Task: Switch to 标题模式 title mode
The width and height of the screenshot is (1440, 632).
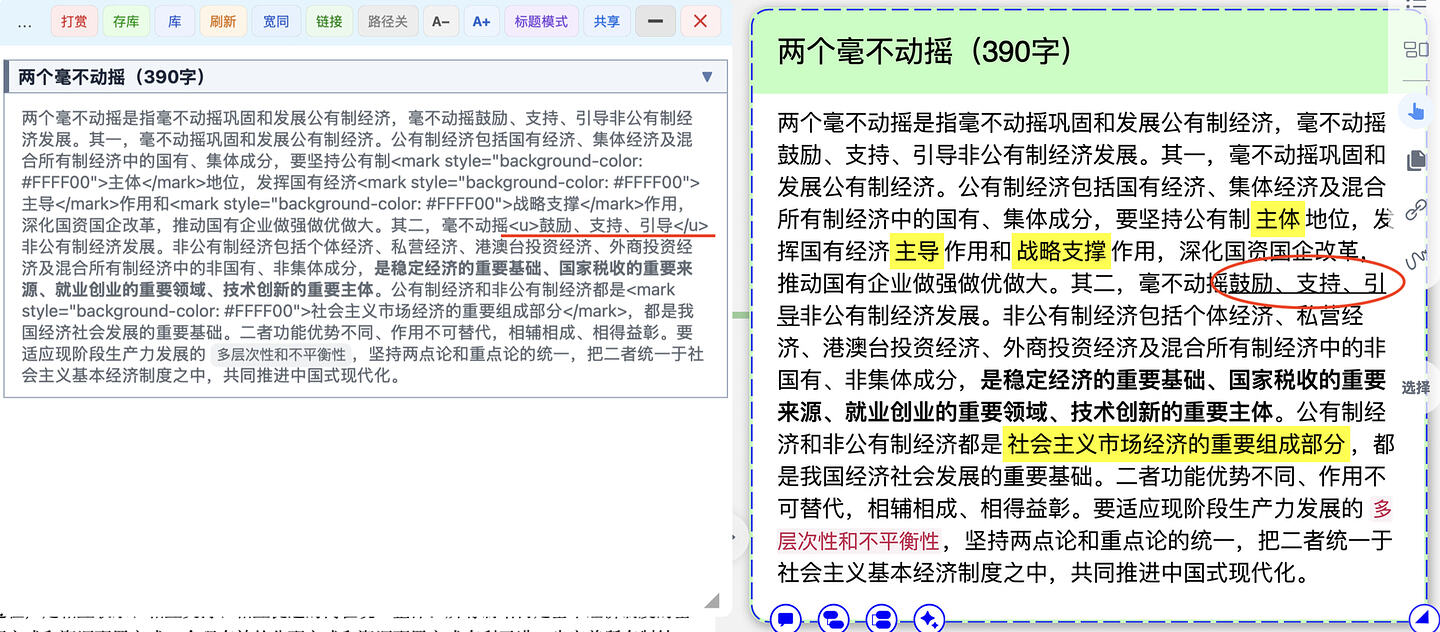Action: tap(541, 21)
